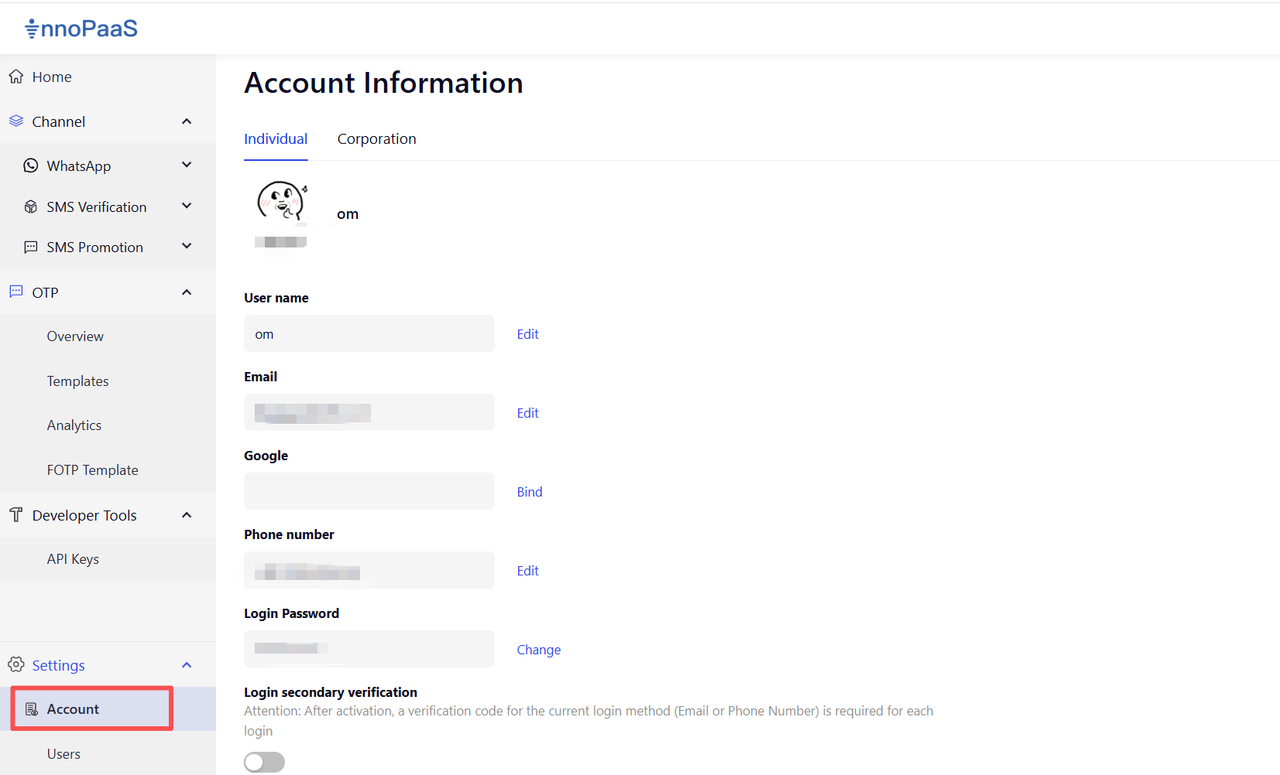Click the OTP chat bubble icon
This screenshot has width=1280, height=775.
pos(16,292)
